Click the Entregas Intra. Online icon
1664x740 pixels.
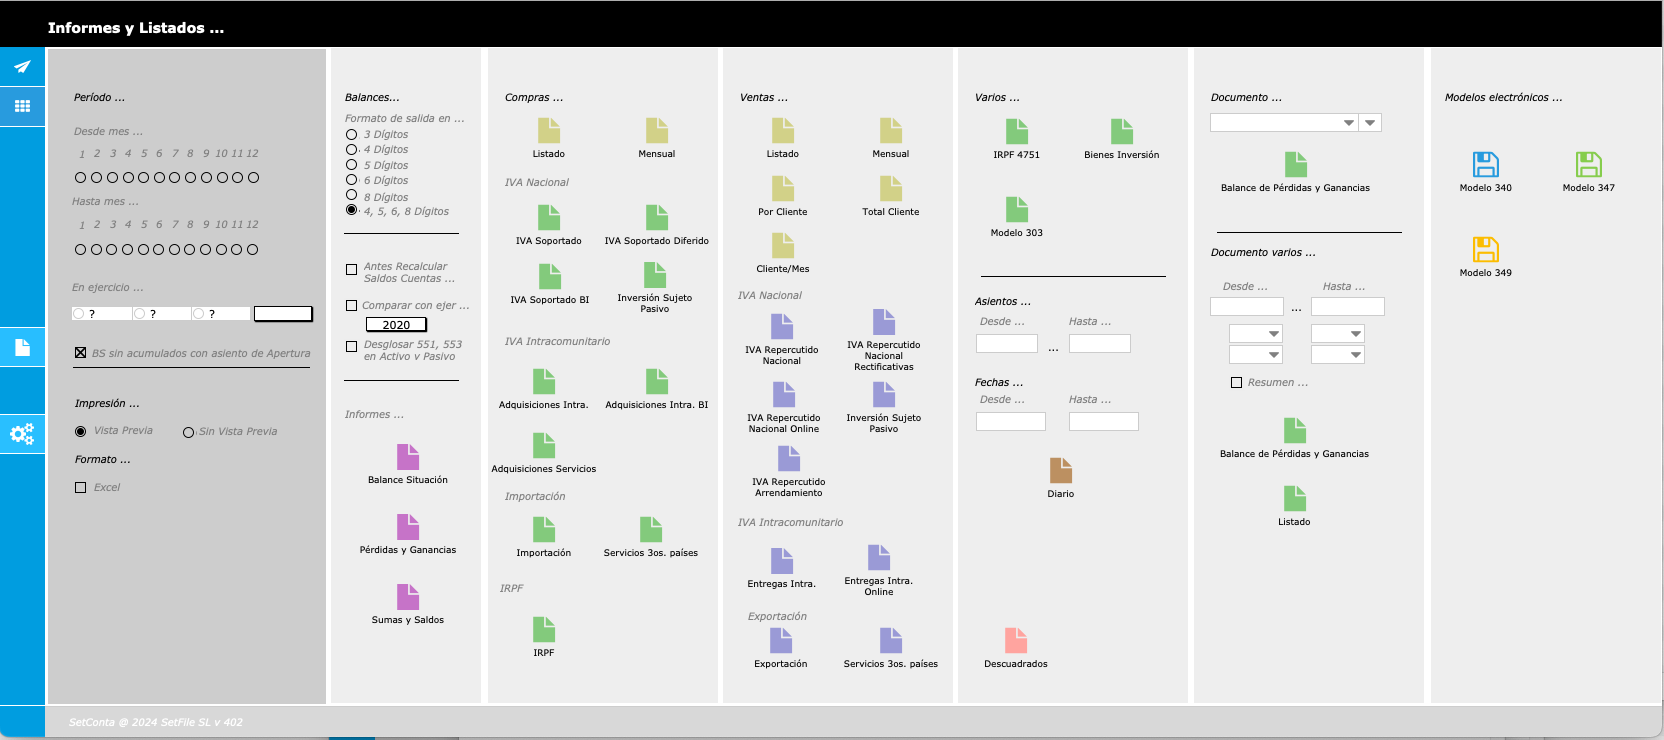pyautogui.click(x=879, y=558)
